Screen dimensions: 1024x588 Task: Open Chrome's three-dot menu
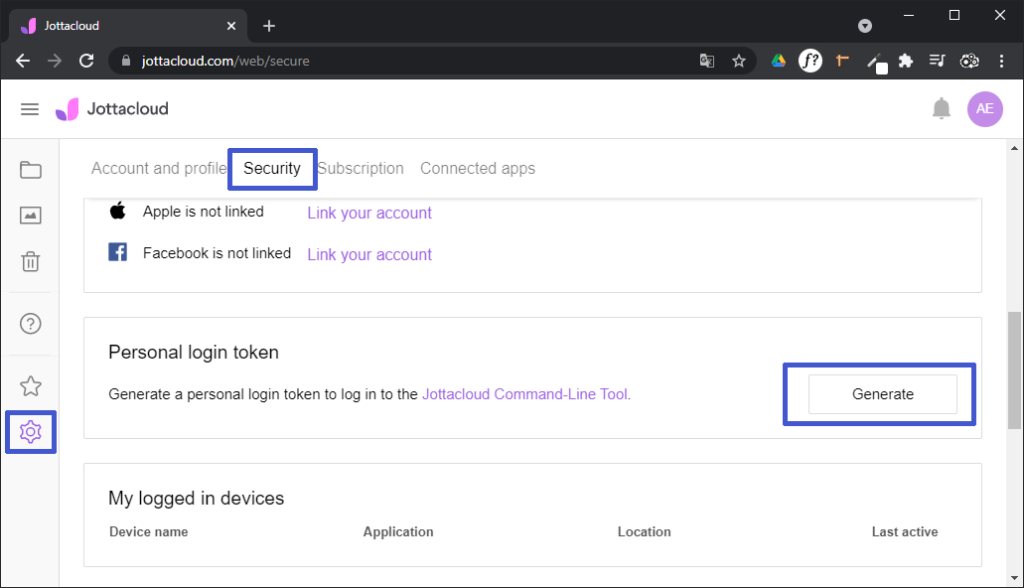(x=1001, y=61)
